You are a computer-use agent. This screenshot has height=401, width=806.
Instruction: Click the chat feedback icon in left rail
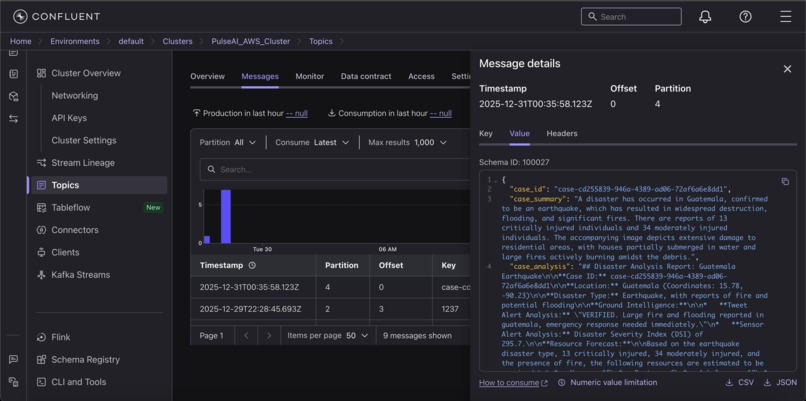click(x=14, y=359)
